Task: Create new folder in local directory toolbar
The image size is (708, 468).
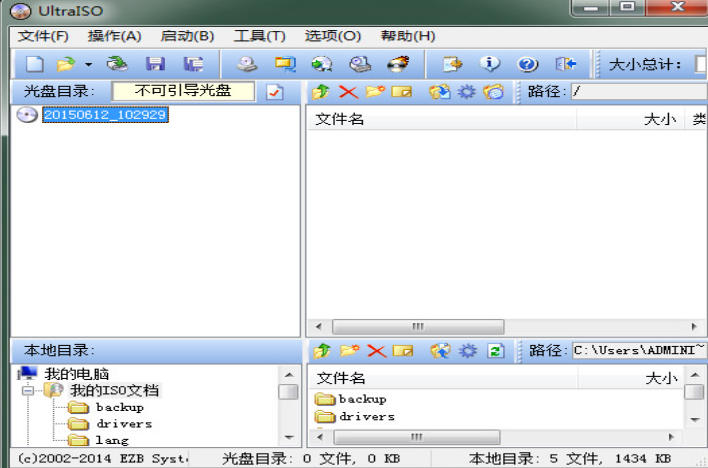Action: pyautogui.click(x=349, y=351)
